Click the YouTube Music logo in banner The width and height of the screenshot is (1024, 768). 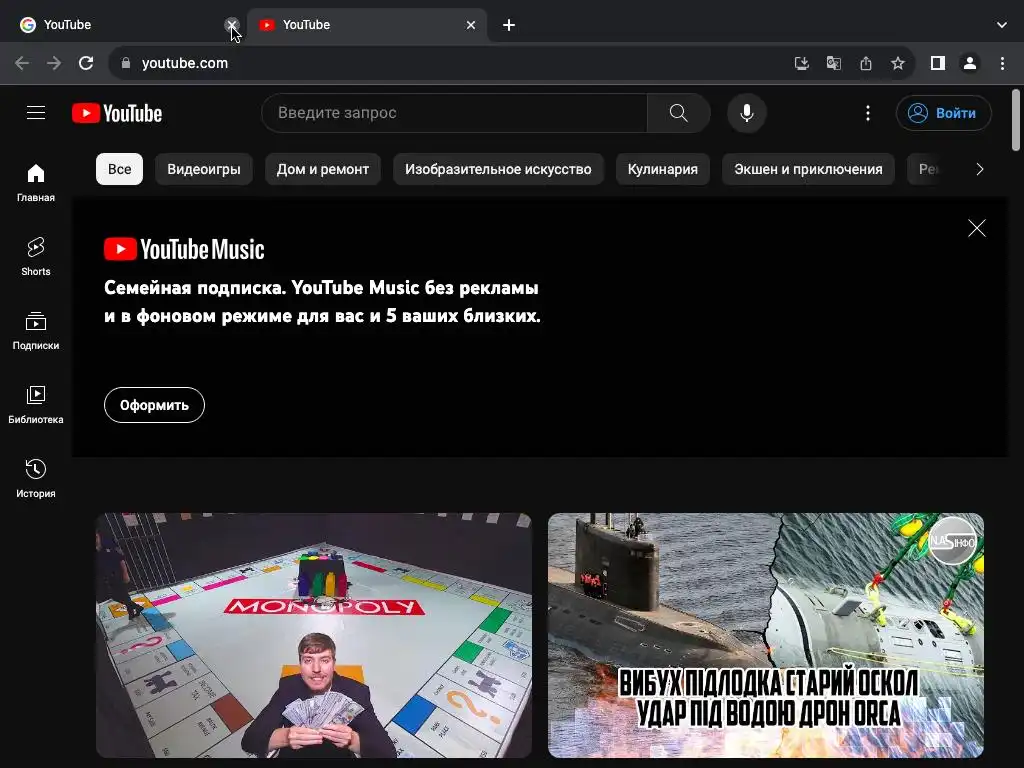[184, 249]
